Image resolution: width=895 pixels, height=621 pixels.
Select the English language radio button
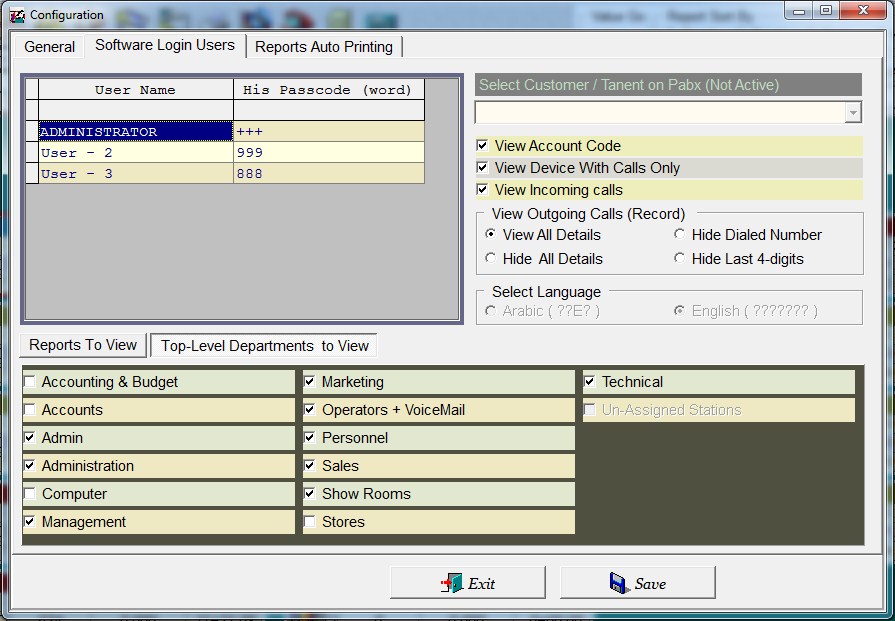pyautogui.click(x=679, y=310)
